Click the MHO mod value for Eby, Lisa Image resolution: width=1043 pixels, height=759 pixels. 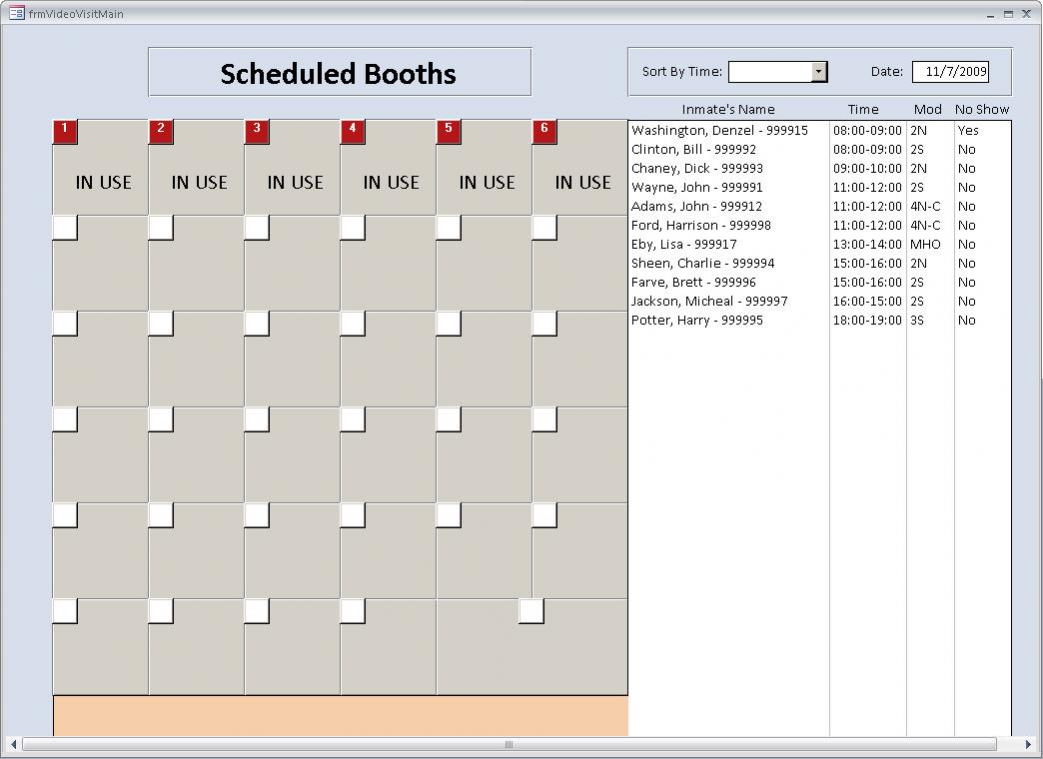point(925,244)
